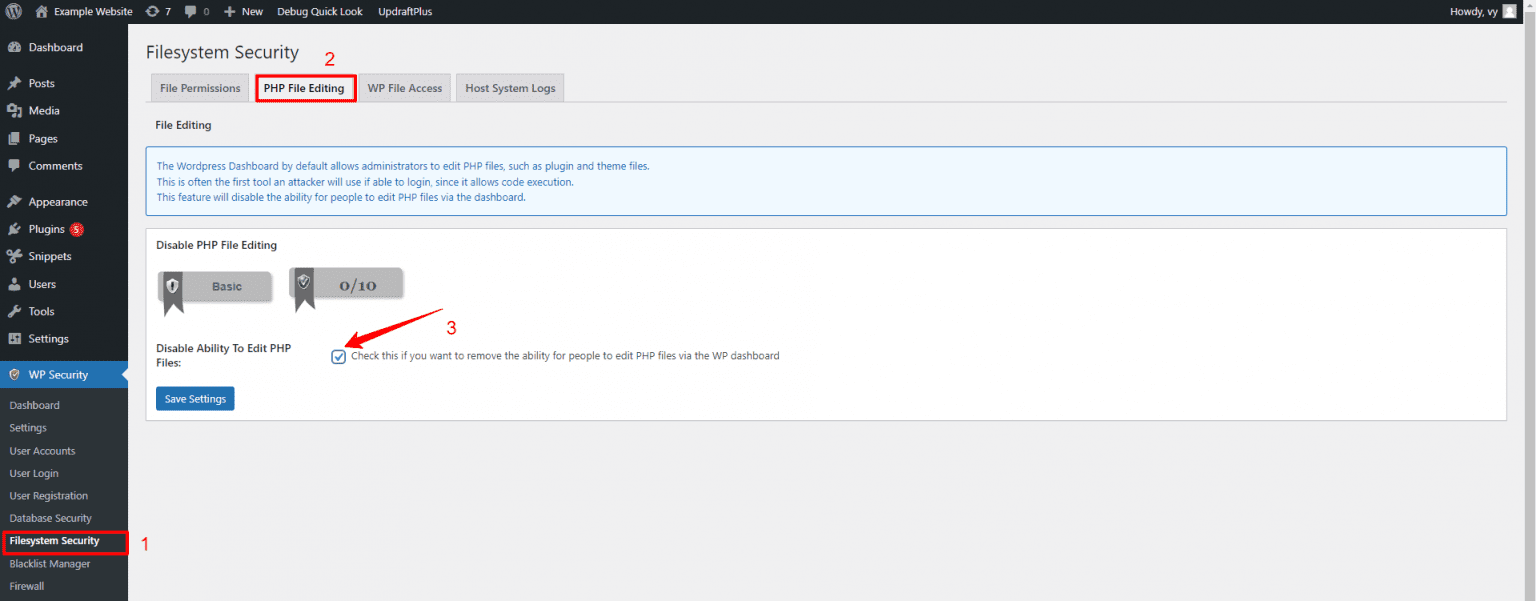Open Plugins from the sidebar

(46, 229)
